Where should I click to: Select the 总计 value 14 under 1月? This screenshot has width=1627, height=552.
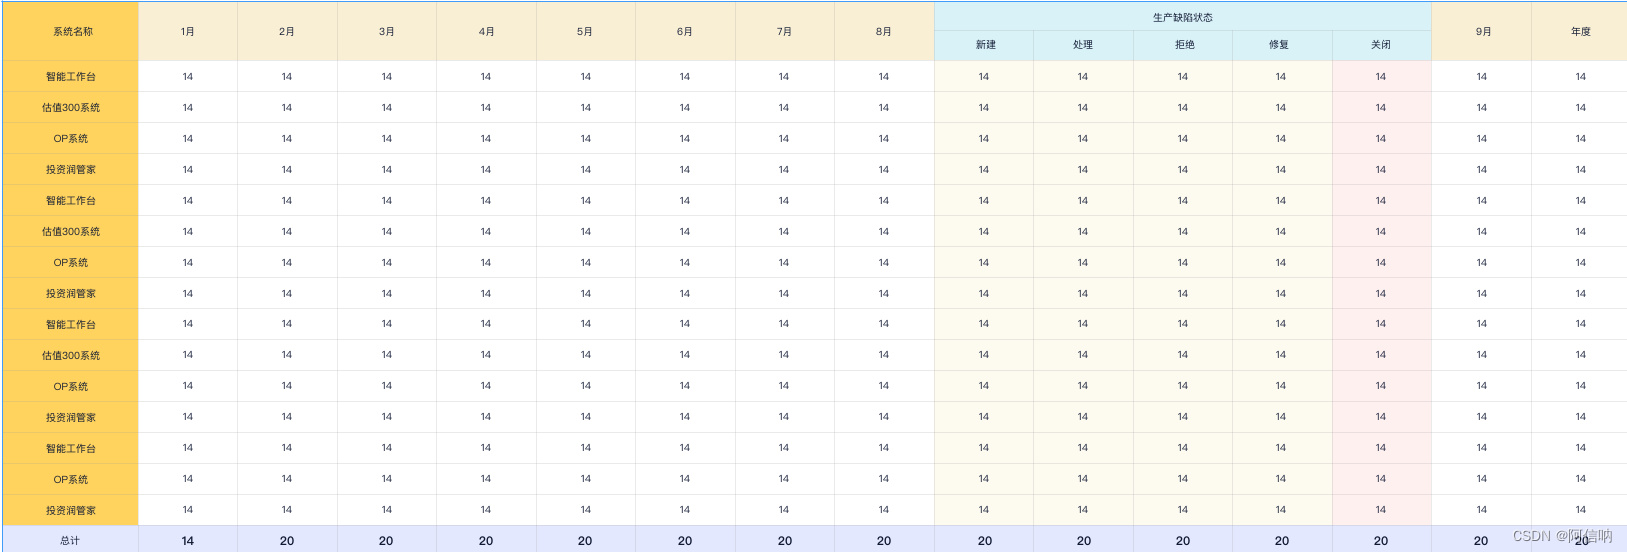(188, 540)
